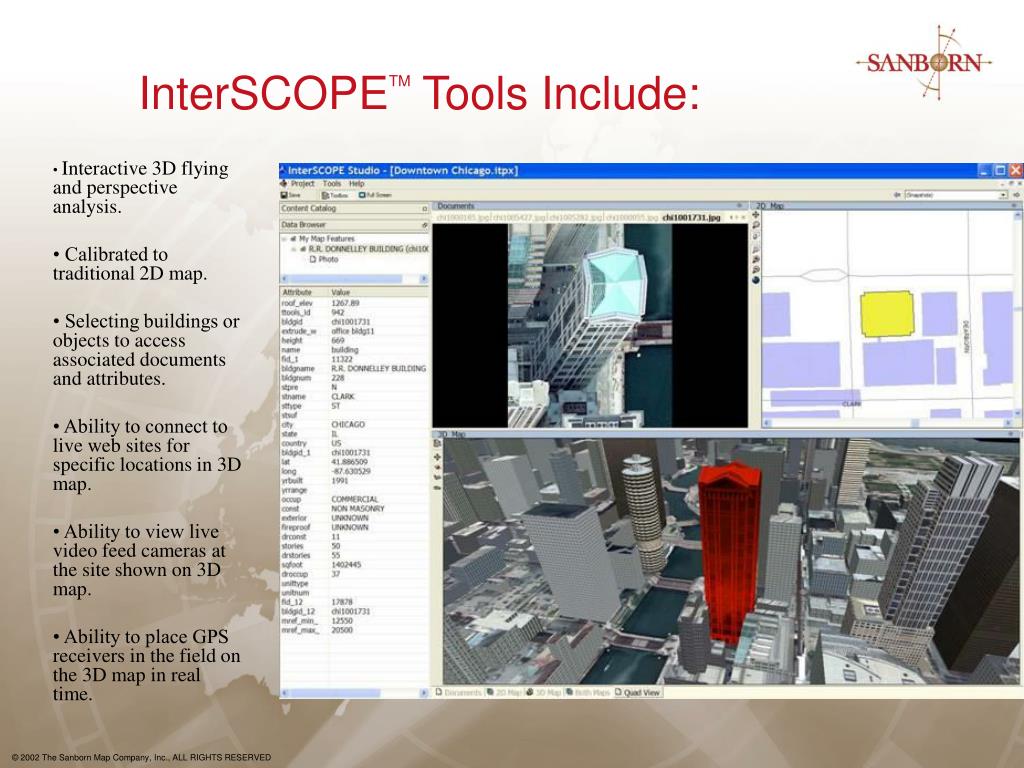Open the Help menu
Viewport: 1024px width, 768px height.
pyautogui.click(x=356, y=184)
